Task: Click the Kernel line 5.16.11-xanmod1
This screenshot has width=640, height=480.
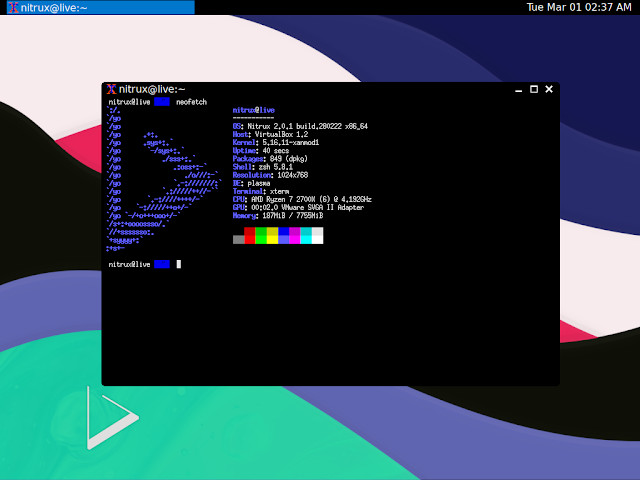Action: pyautogui.click(x=276, y=142)
